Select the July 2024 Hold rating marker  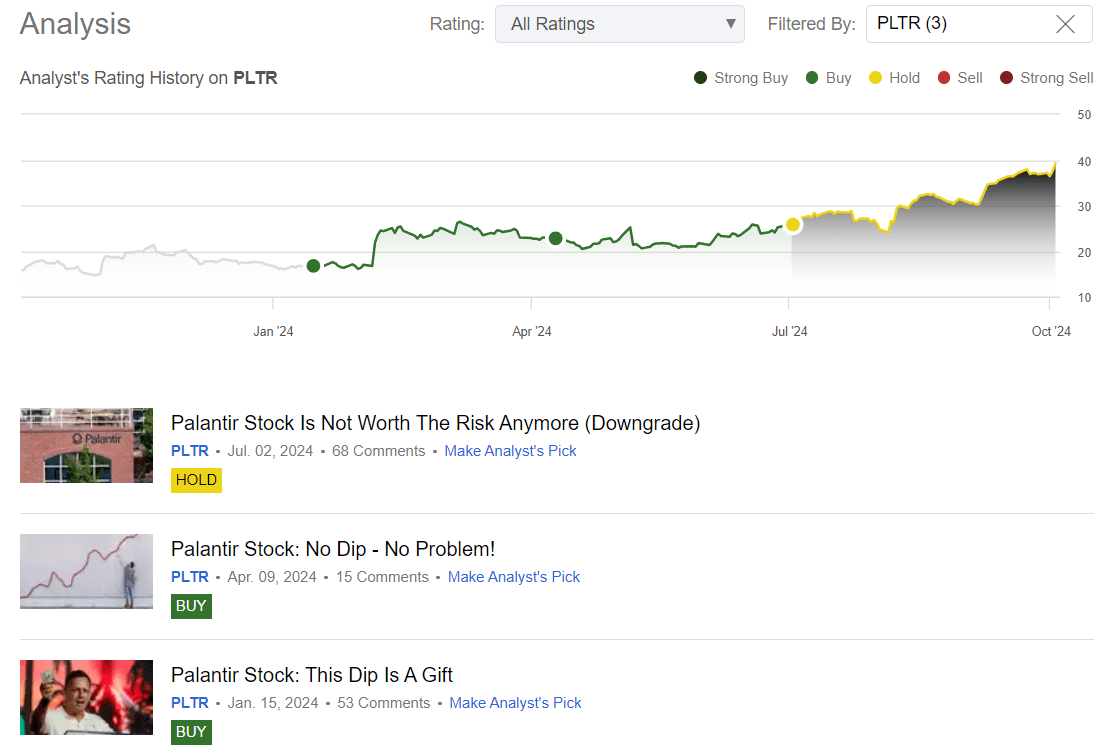(793, 225)
